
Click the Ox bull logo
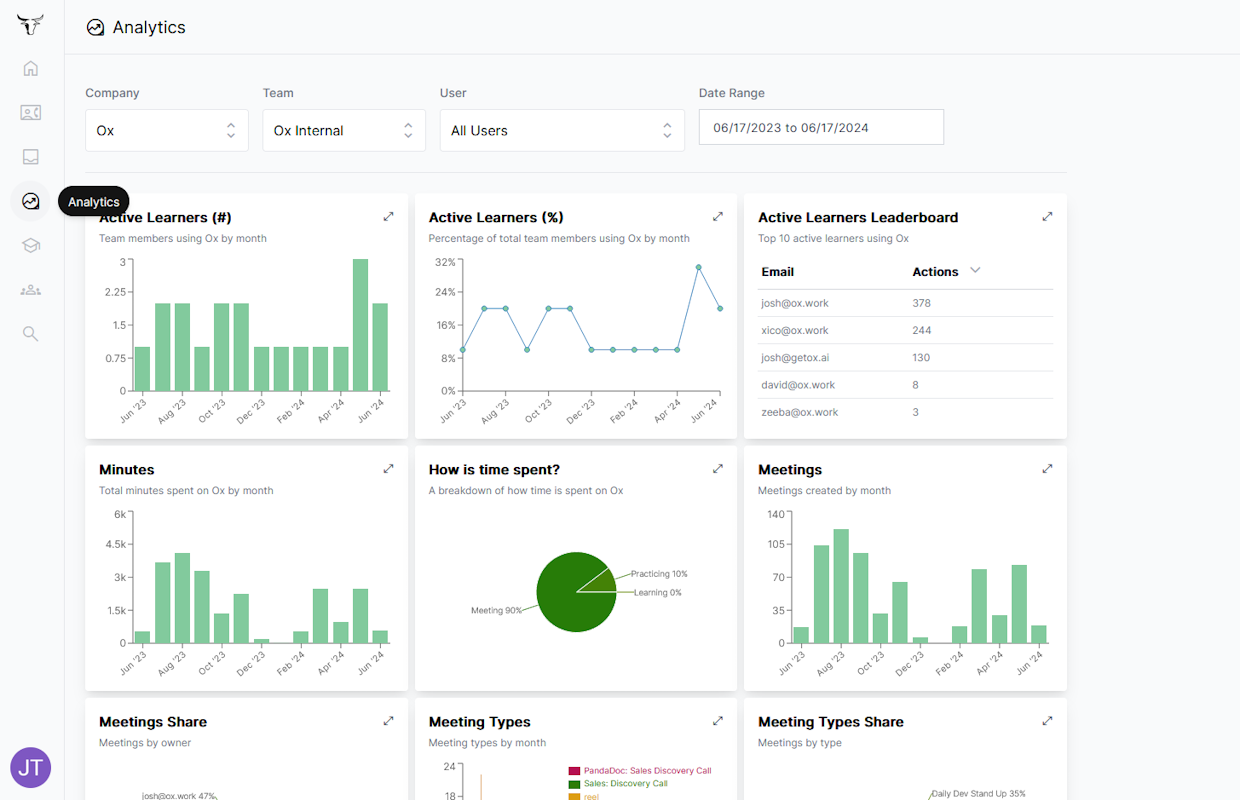pos(30,24)
